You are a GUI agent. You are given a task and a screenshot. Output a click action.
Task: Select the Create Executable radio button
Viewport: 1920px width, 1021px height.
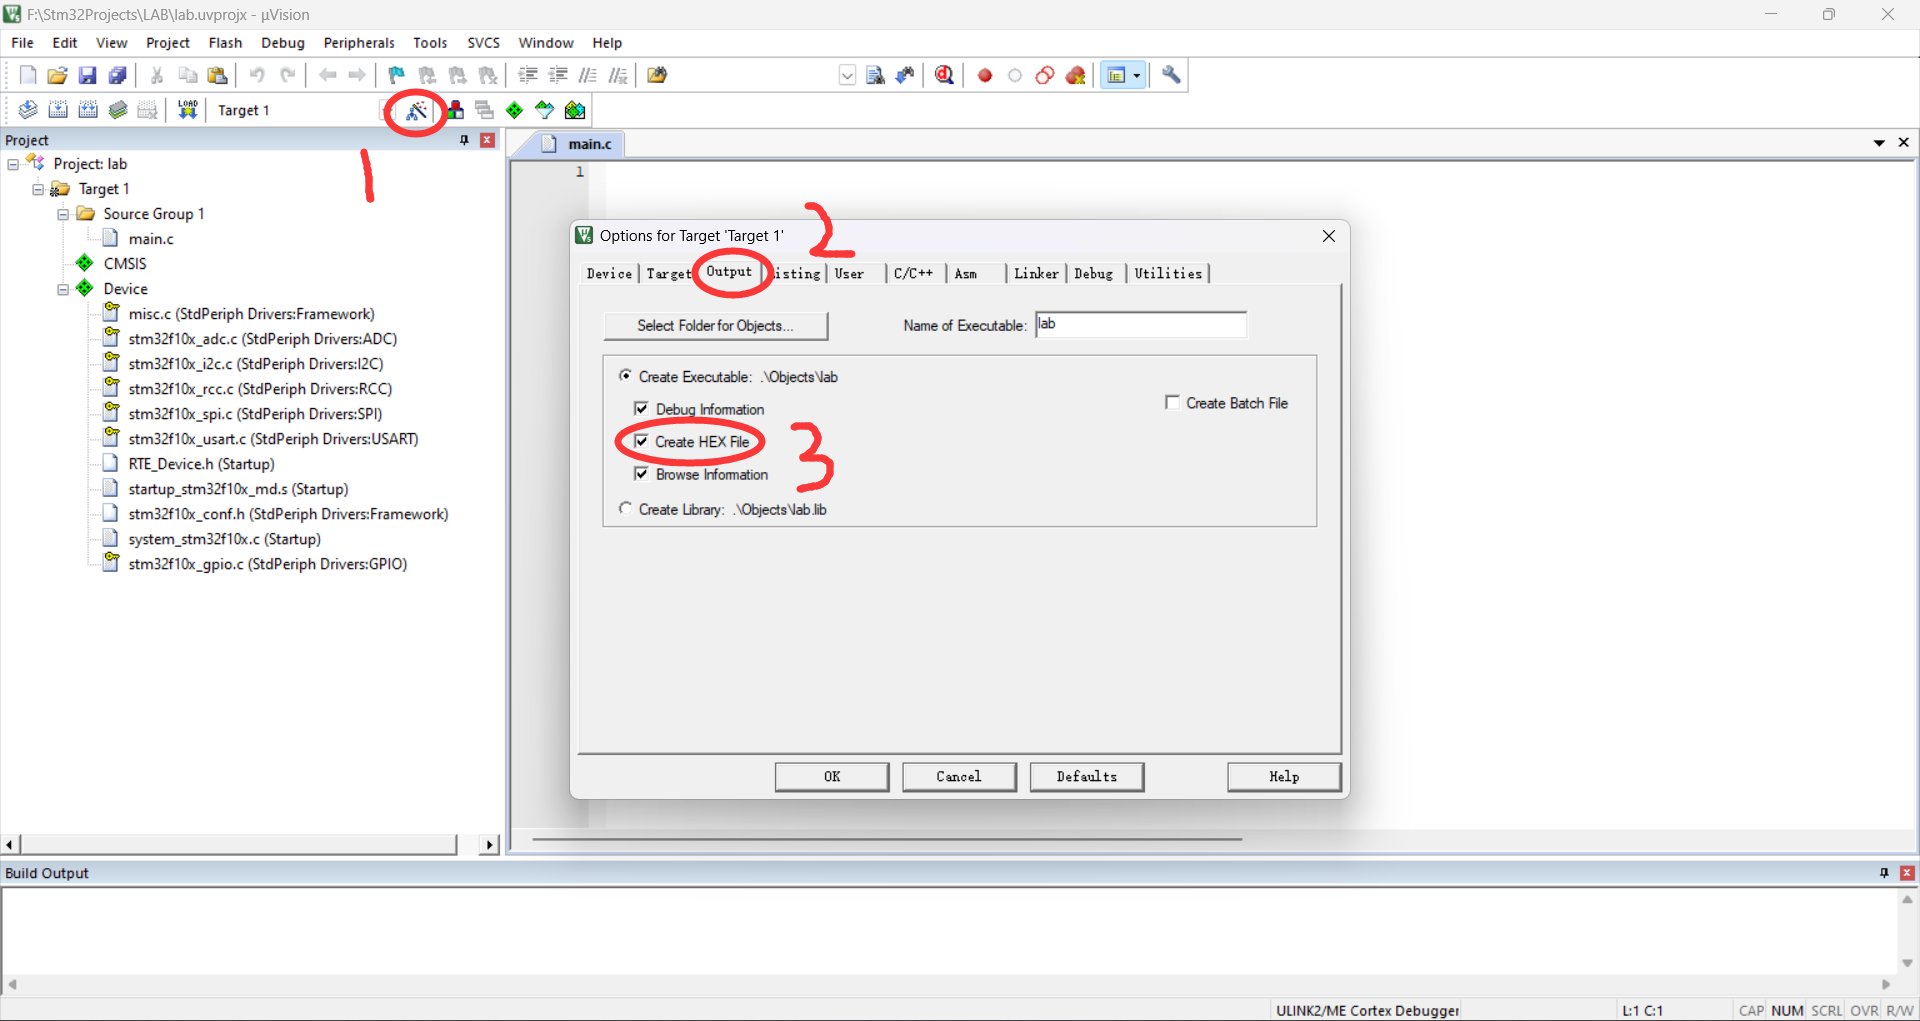[625, 375]
